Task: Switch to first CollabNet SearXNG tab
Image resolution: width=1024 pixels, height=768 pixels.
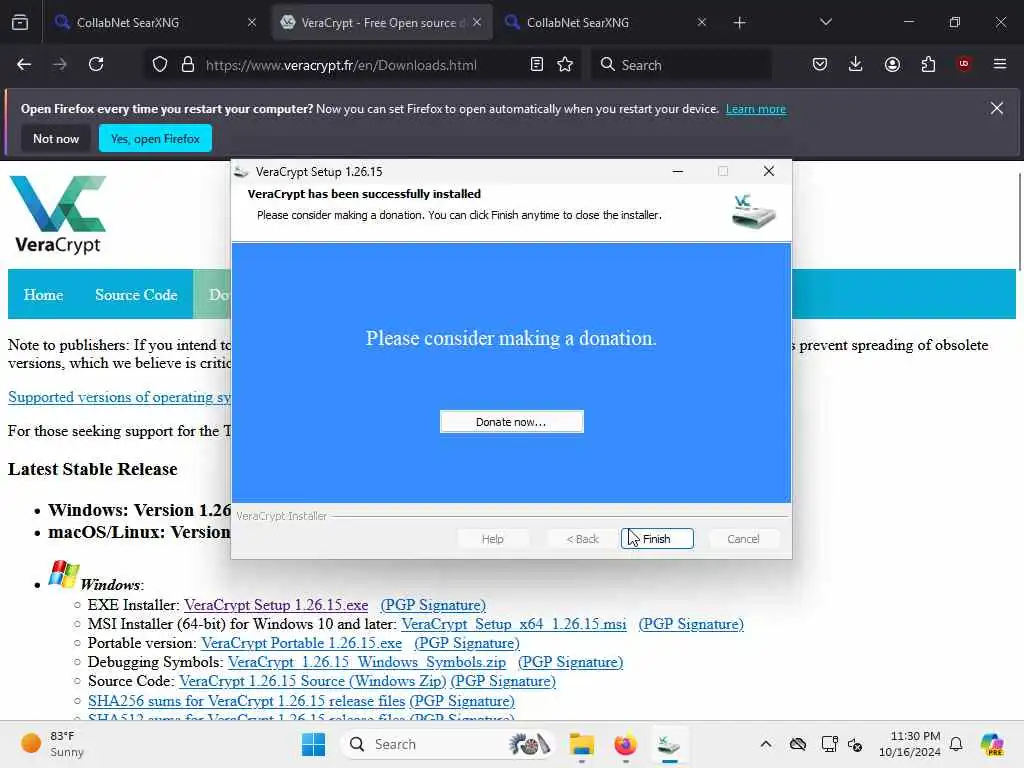Action: 154,22
